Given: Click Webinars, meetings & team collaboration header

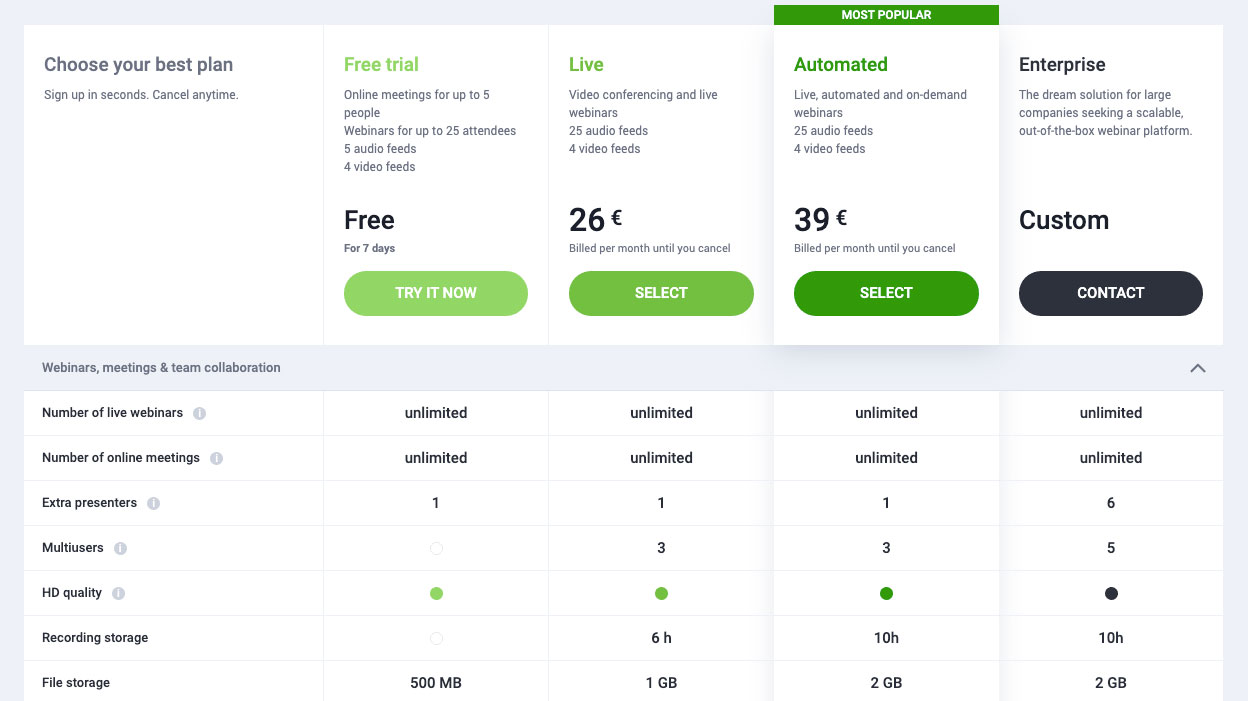Looking at the screenshot, I should [x=161, y=368].
